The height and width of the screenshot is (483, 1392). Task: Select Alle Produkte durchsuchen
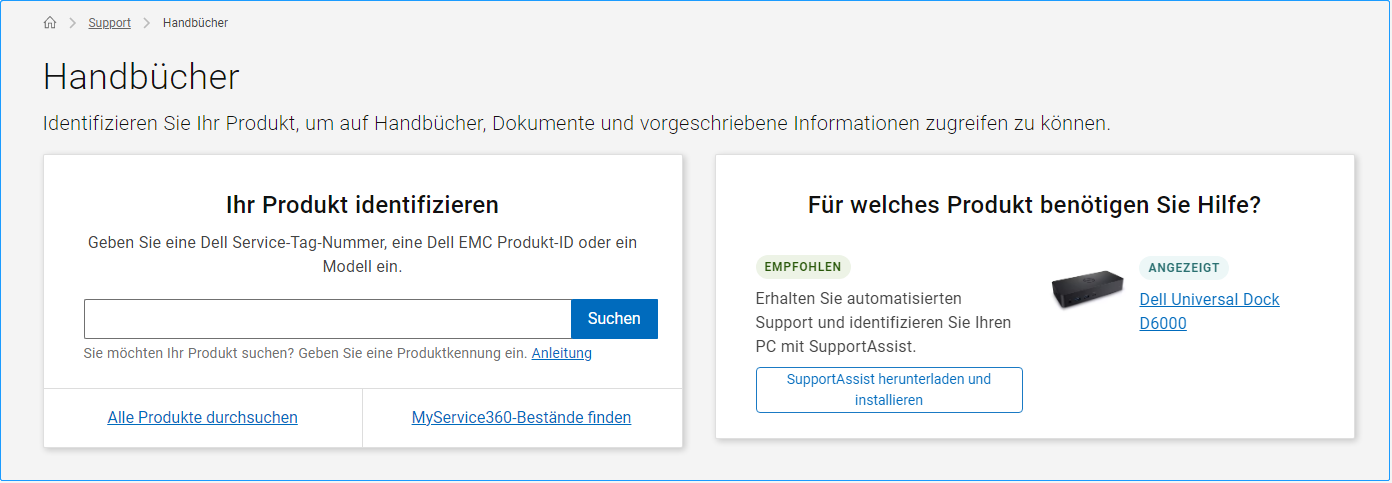point(202,418)
